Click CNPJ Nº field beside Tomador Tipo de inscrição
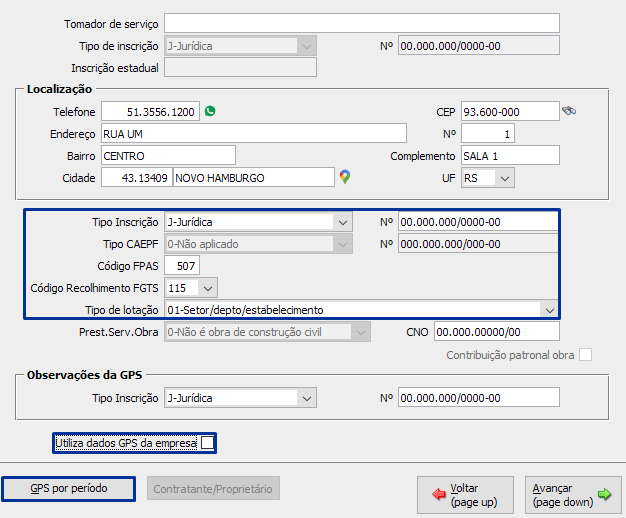 [x=479, y=45]
